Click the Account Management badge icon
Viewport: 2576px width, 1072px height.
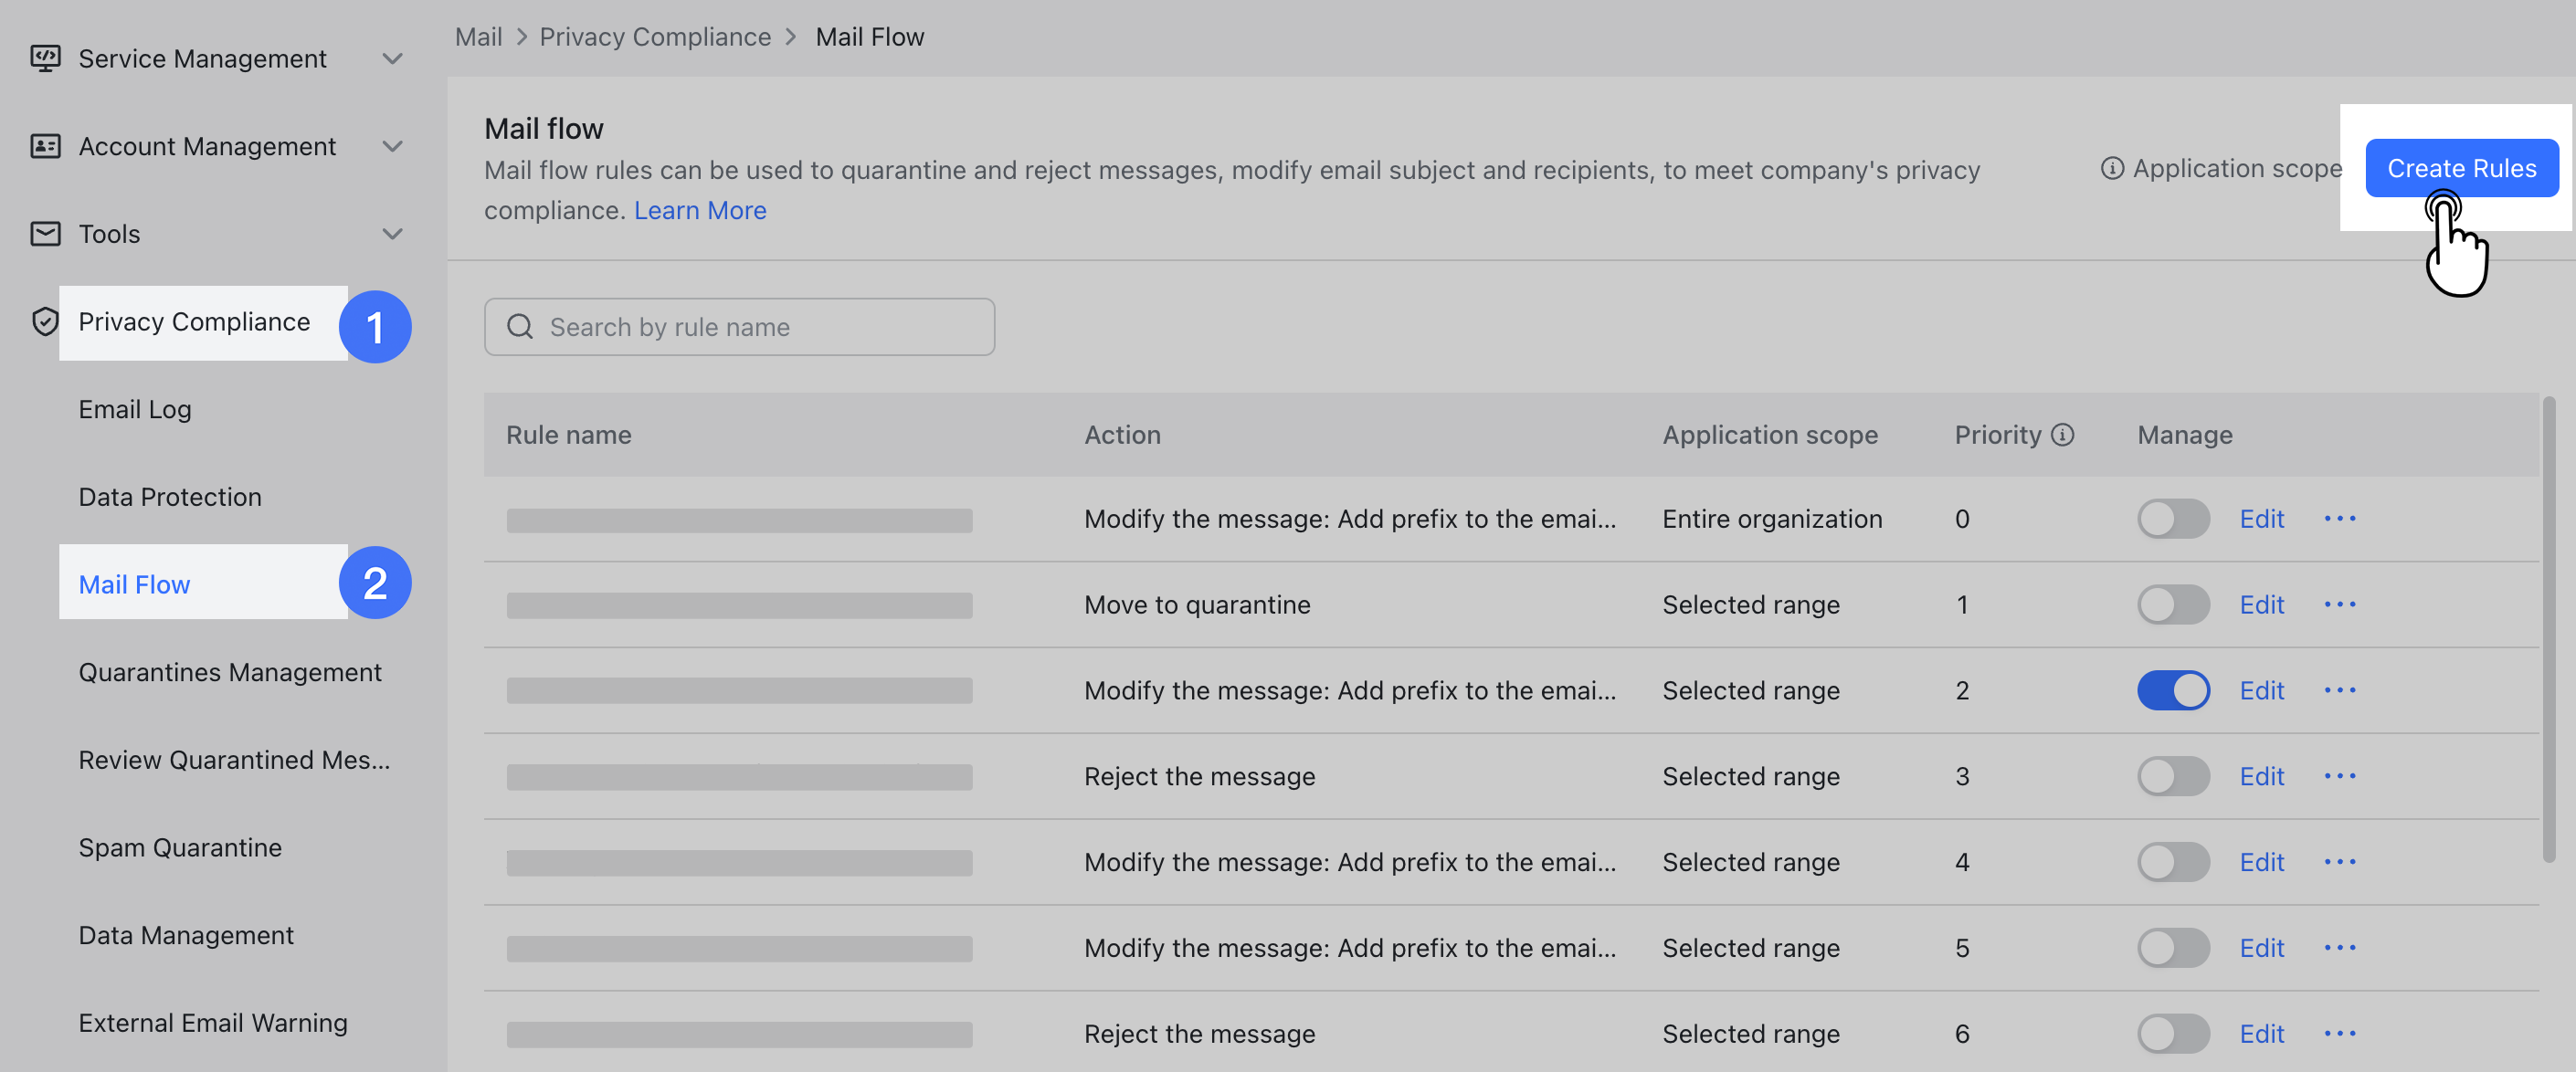point(45,146)
